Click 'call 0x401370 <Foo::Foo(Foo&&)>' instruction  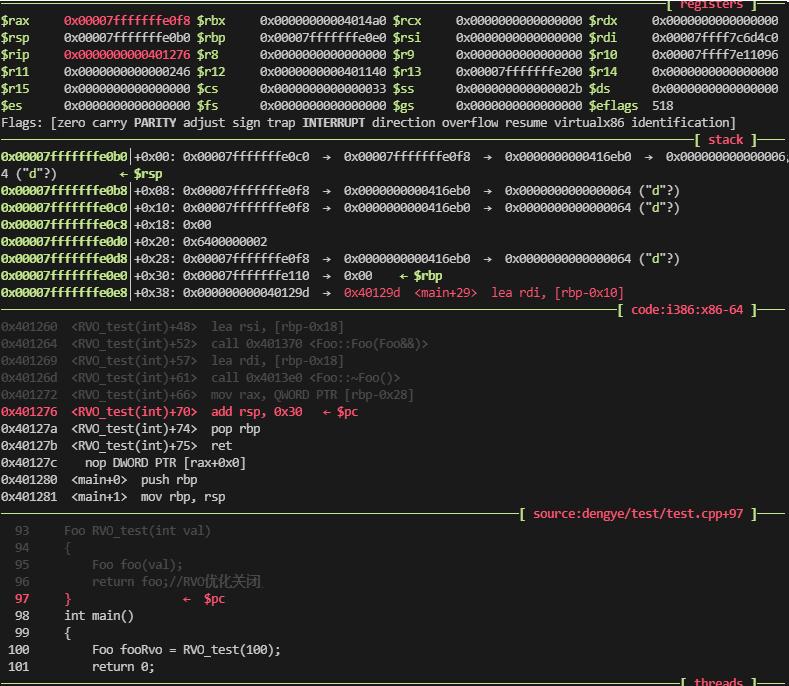click(320, 344)
